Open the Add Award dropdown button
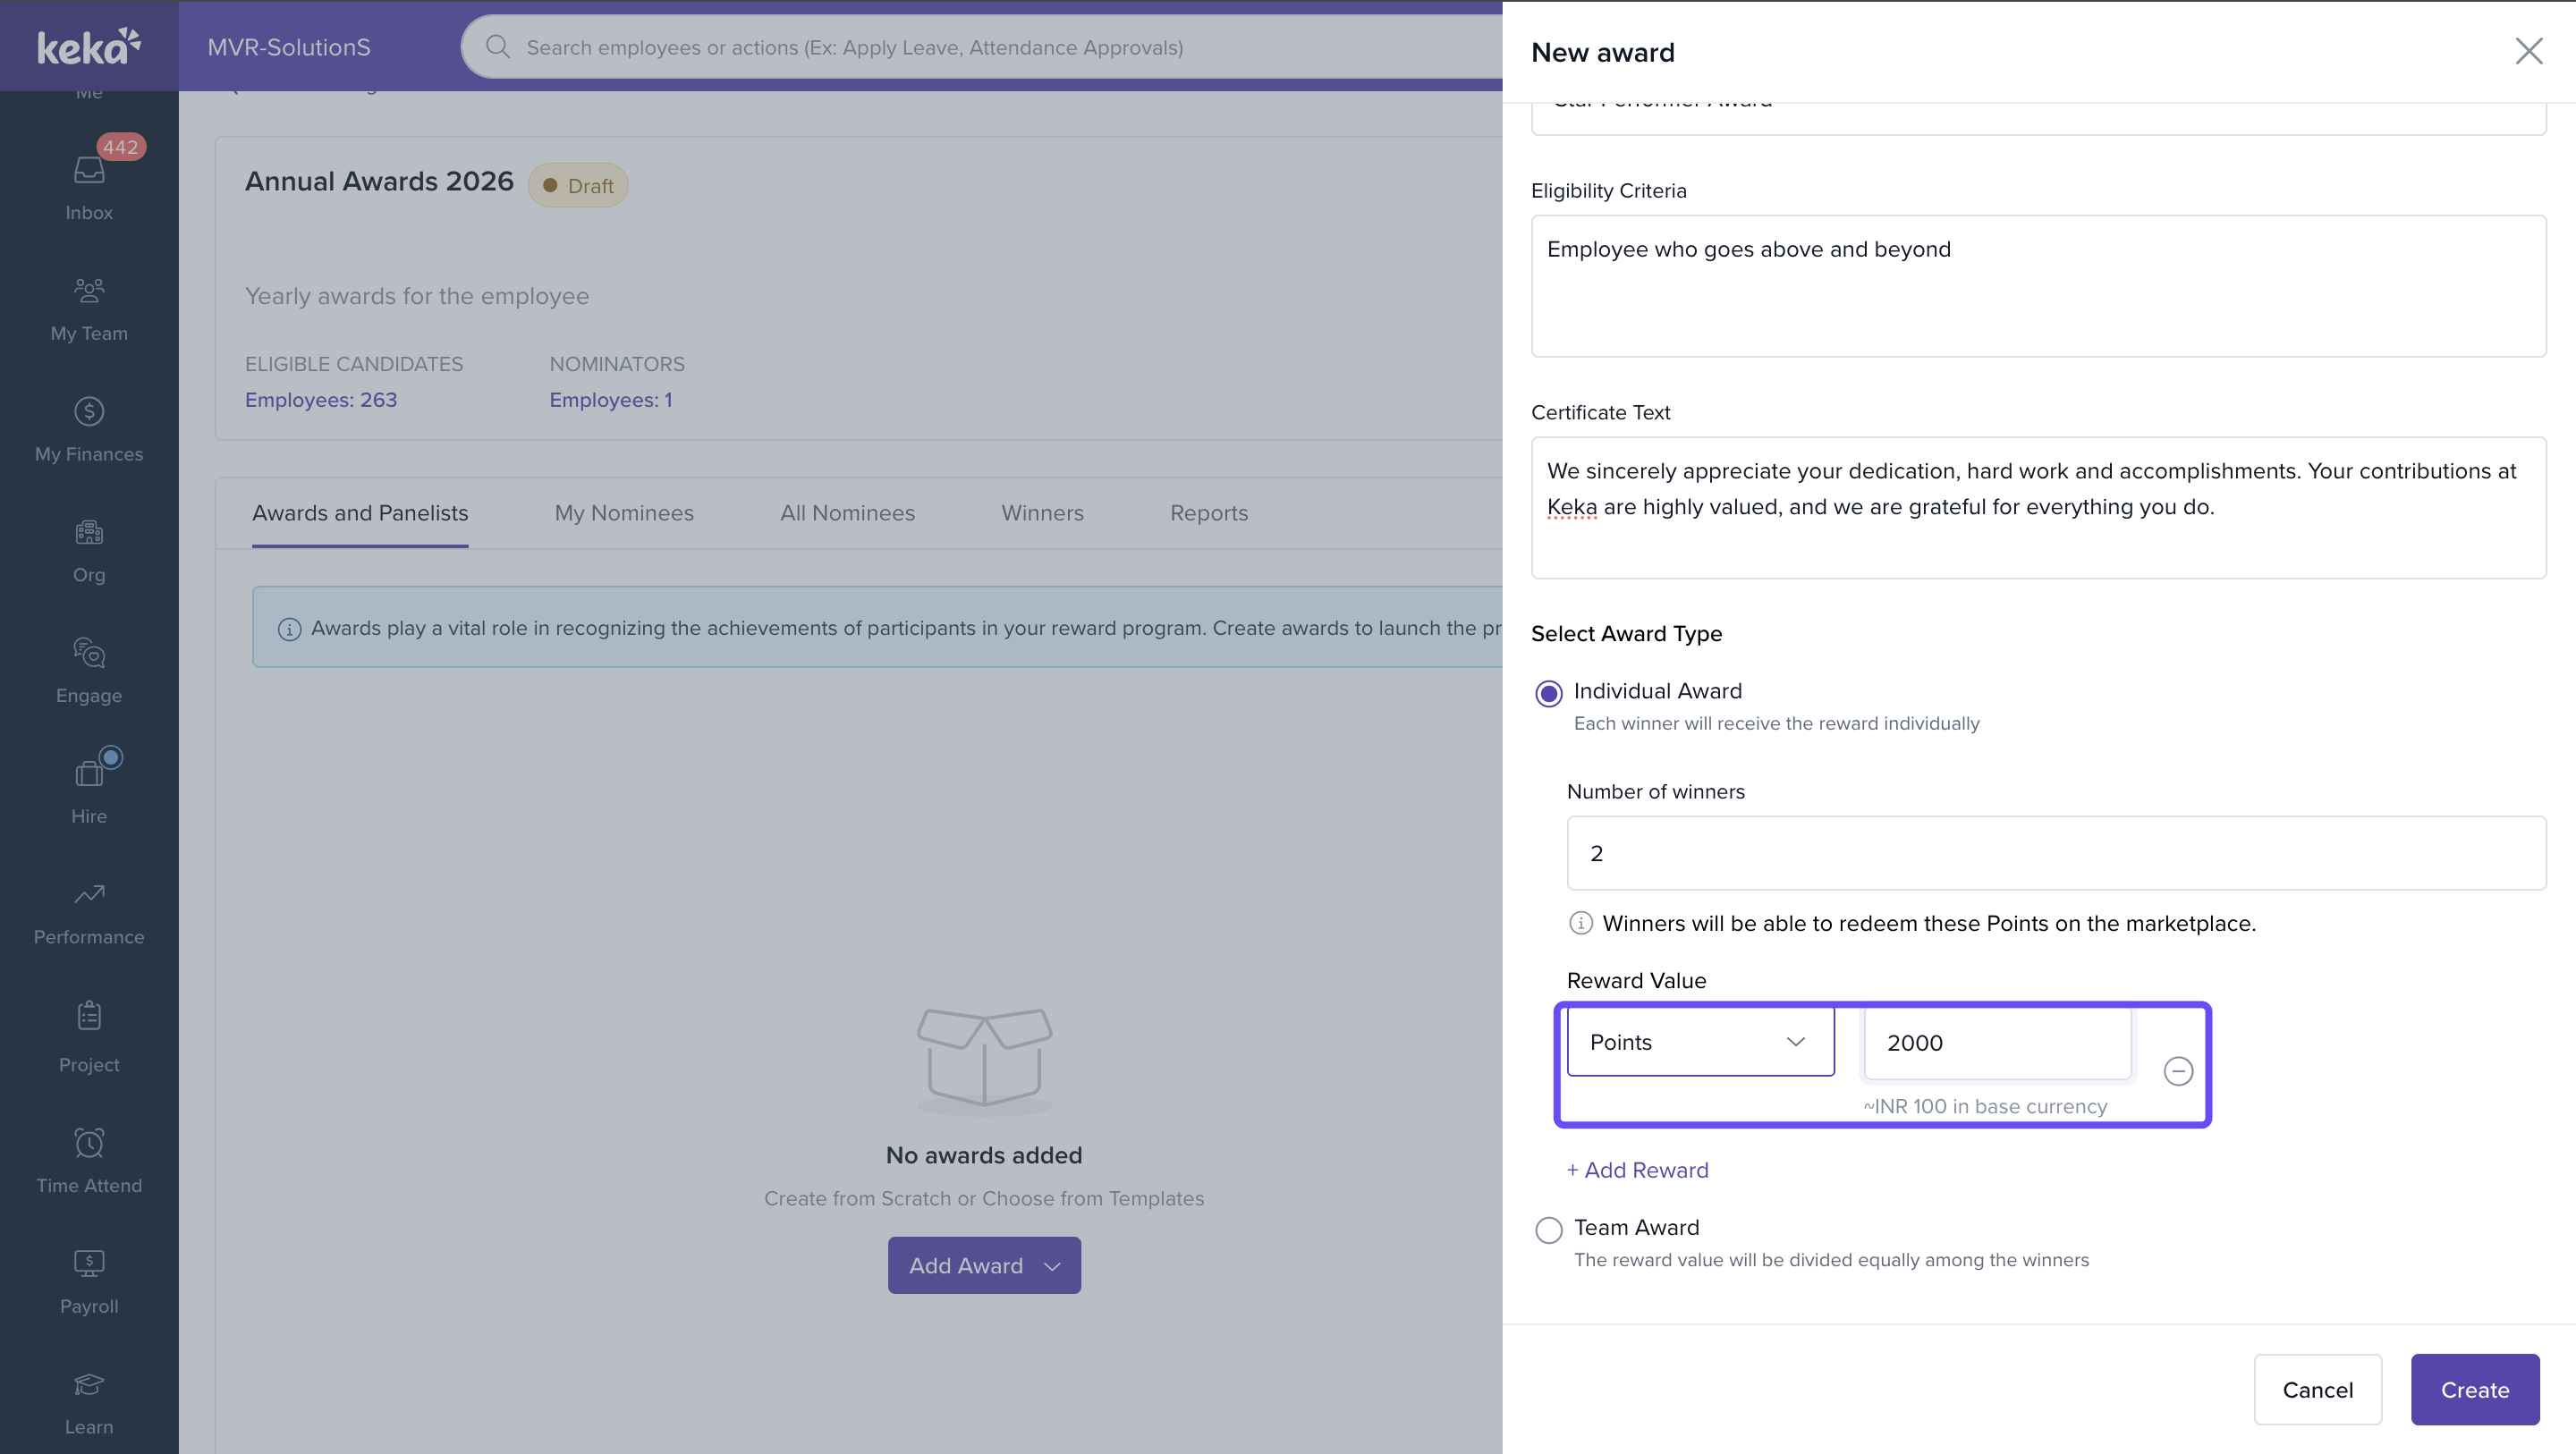This screenshot has width=2576, height=1454. pos(984,1265)
